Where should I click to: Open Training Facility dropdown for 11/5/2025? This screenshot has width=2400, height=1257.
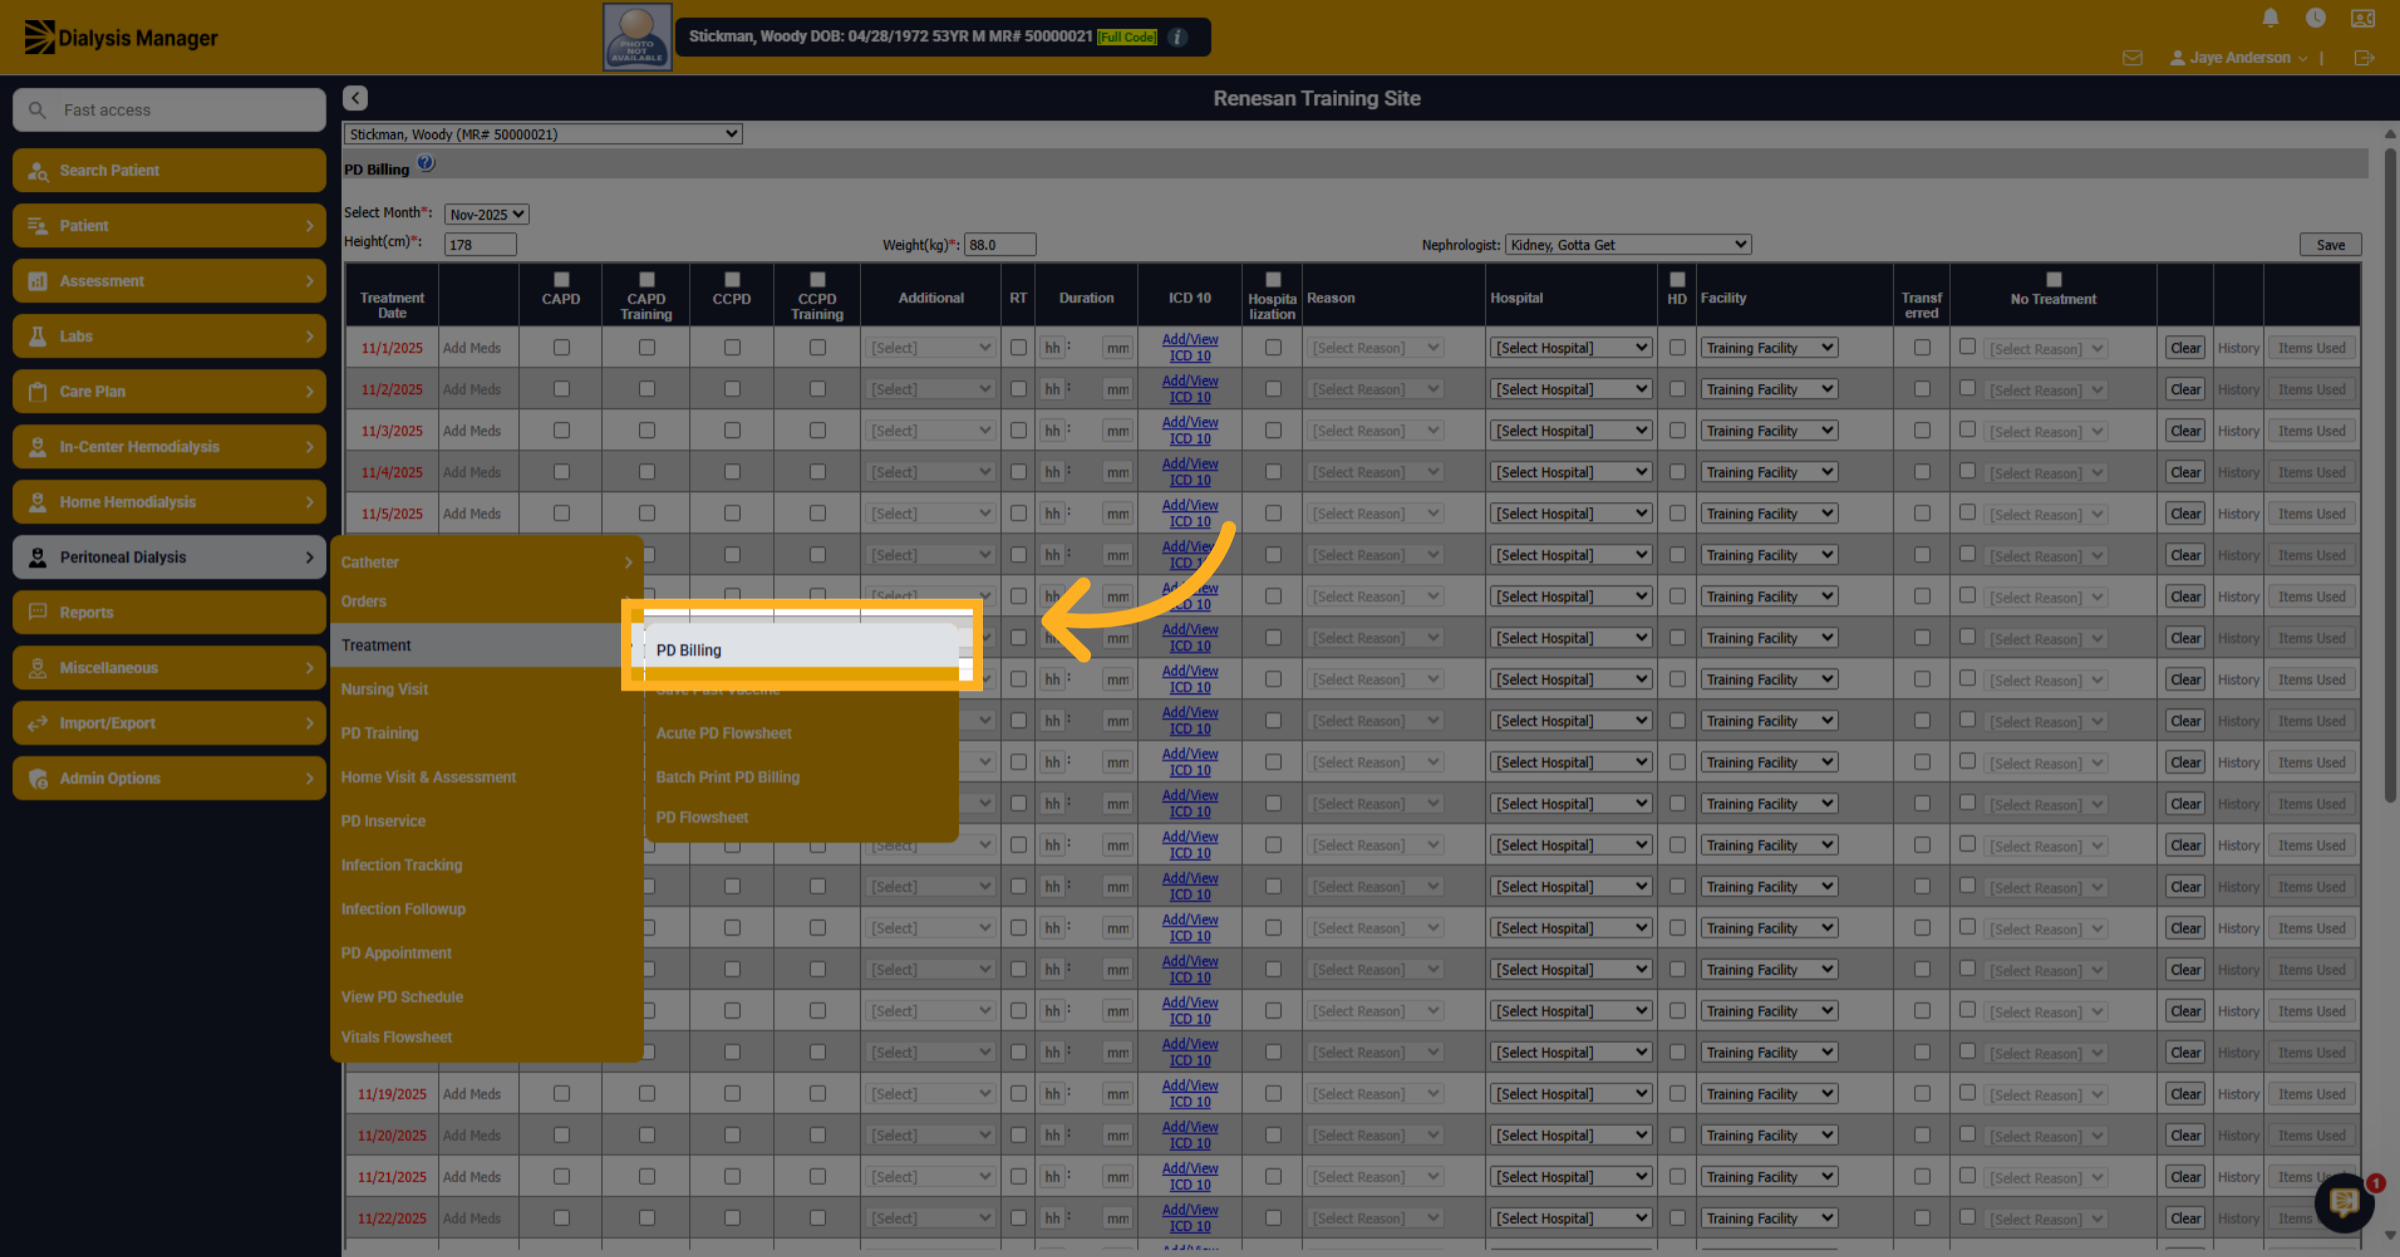1769,514
